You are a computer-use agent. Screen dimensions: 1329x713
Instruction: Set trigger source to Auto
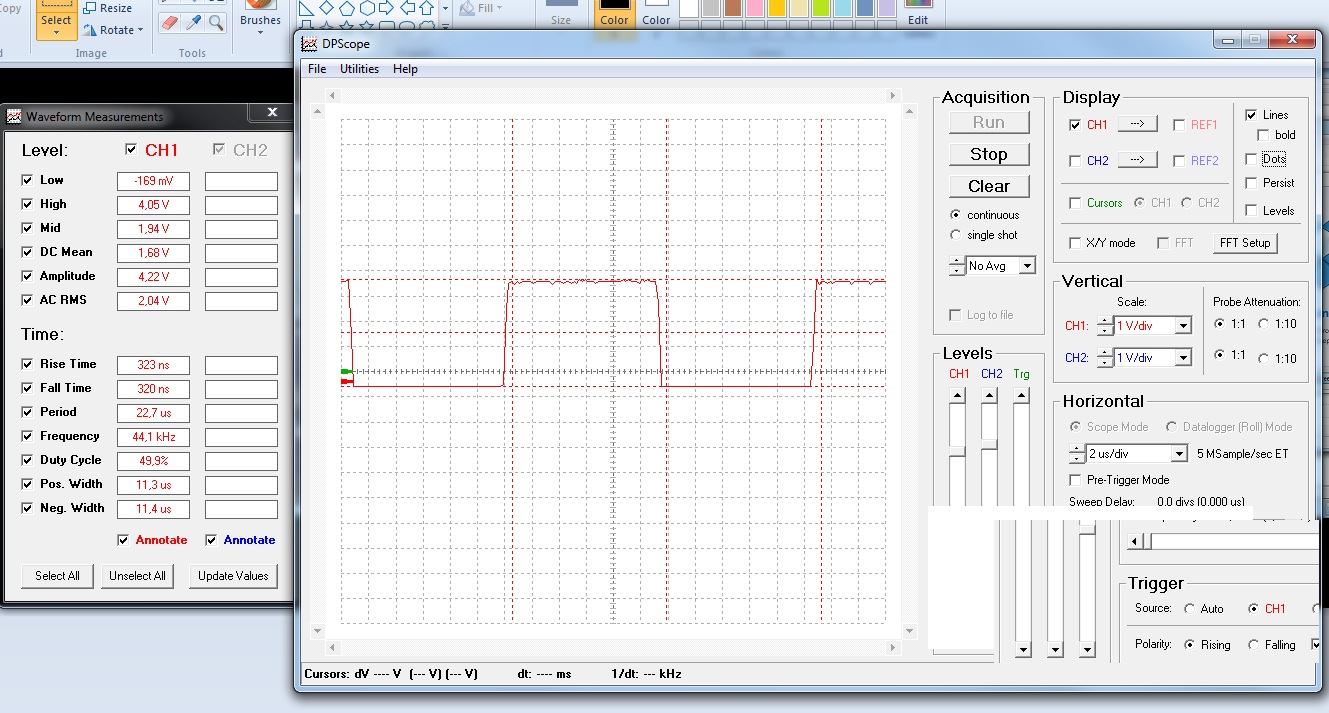point(1190,608)
